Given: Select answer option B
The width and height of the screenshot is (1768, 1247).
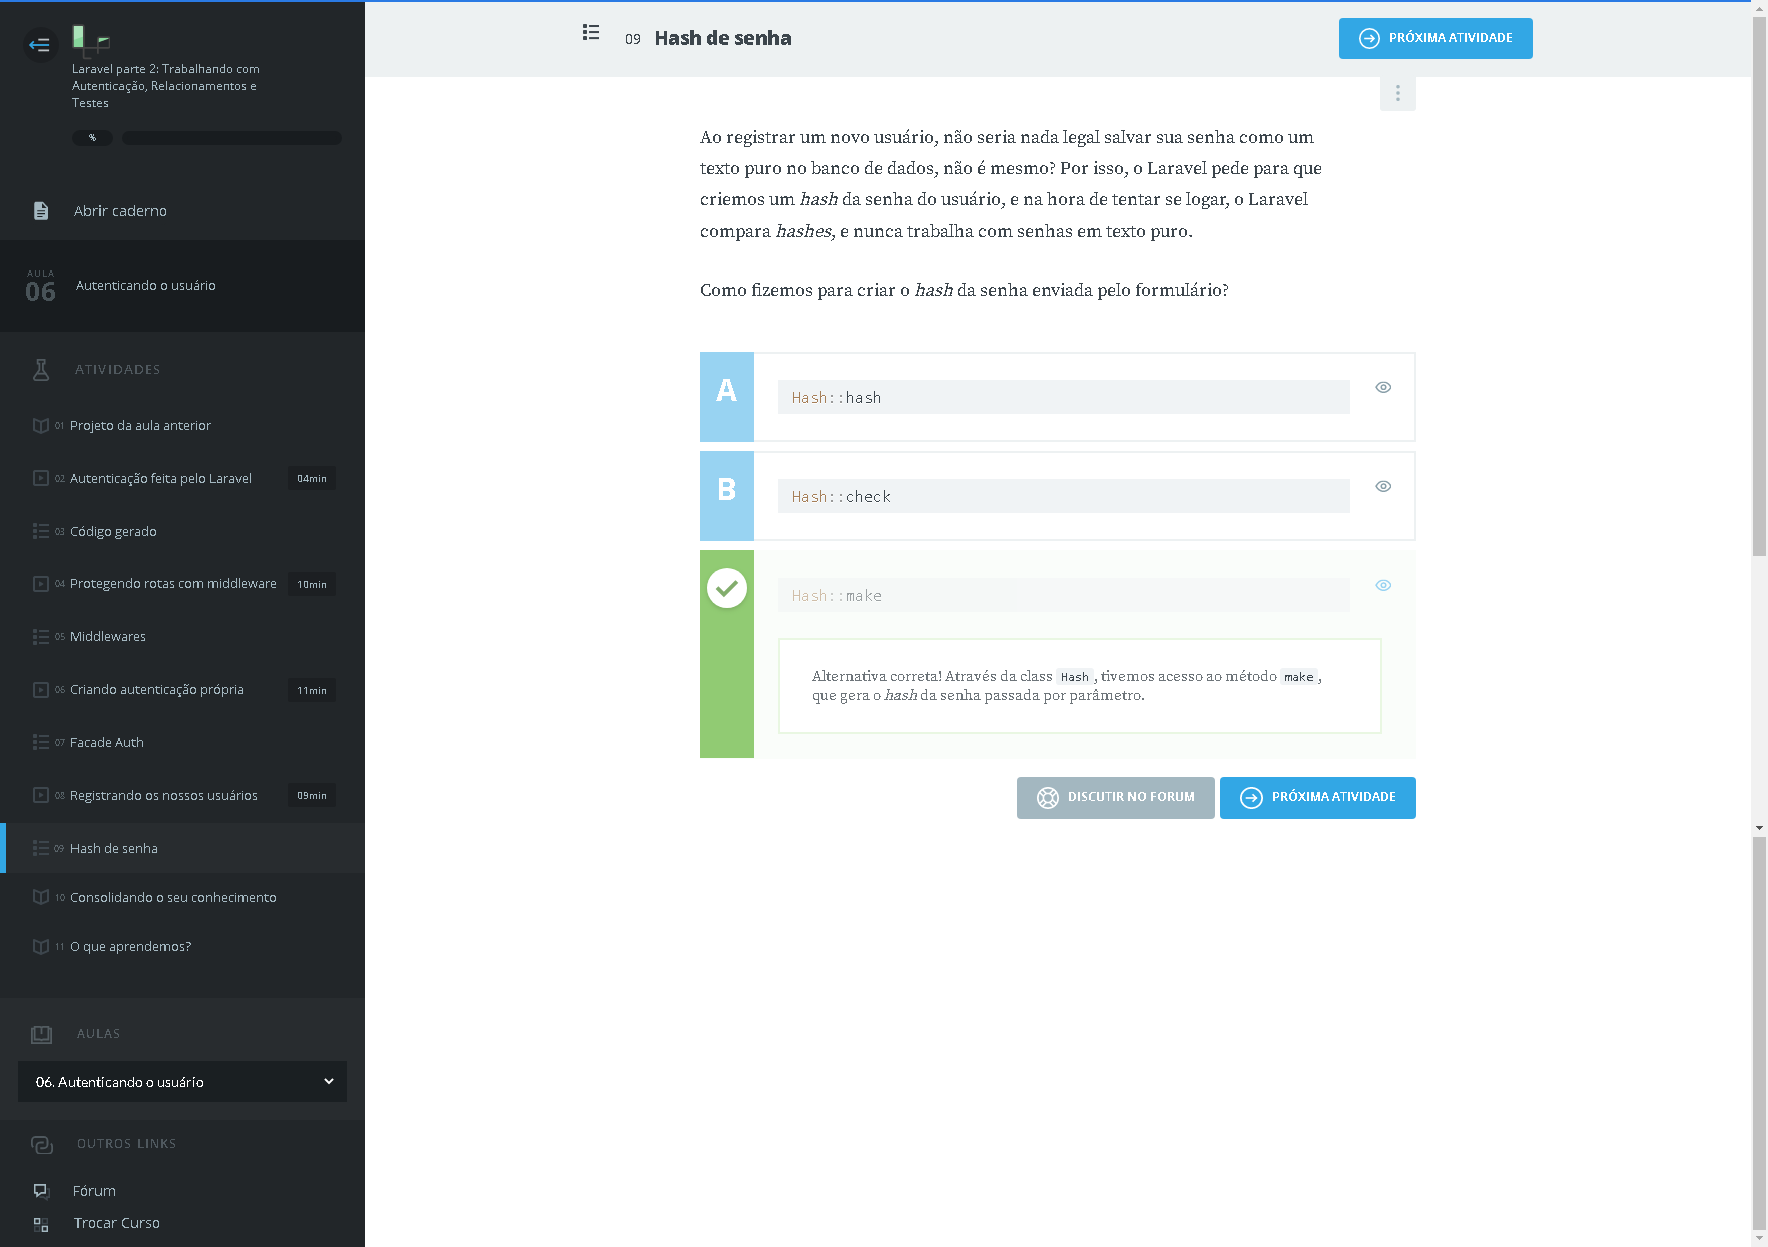Looking at the screenshot, I should point(727,496).
